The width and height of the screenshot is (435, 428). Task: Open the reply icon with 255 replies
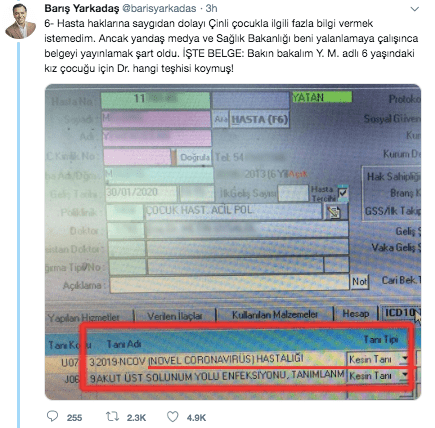[52, 416]
